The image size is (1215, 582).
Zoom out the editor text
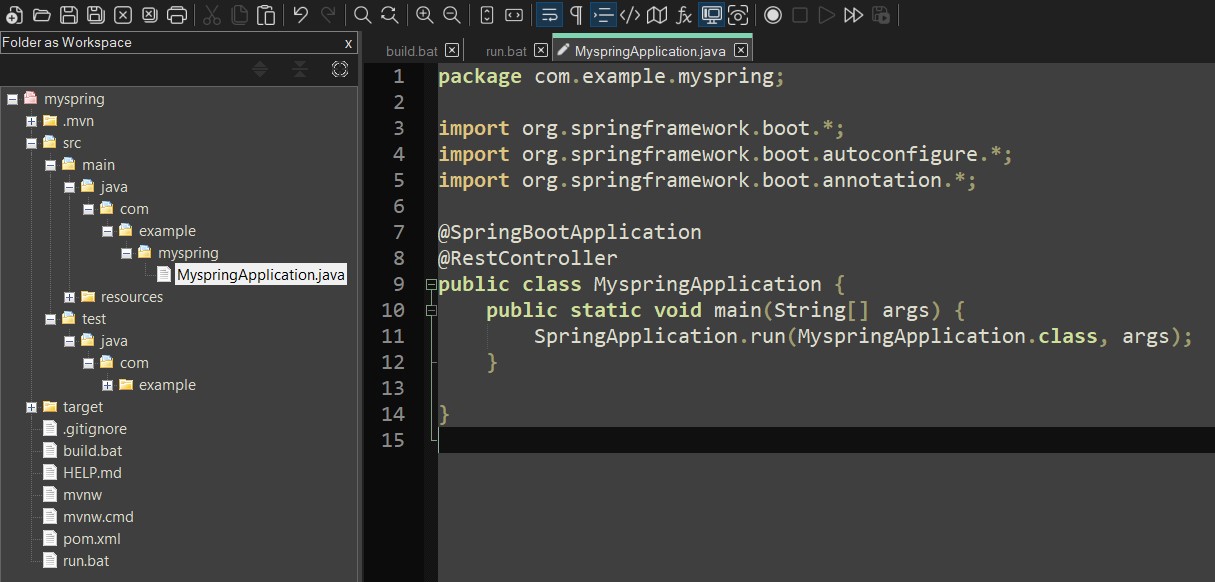click(x=449, y=14)
